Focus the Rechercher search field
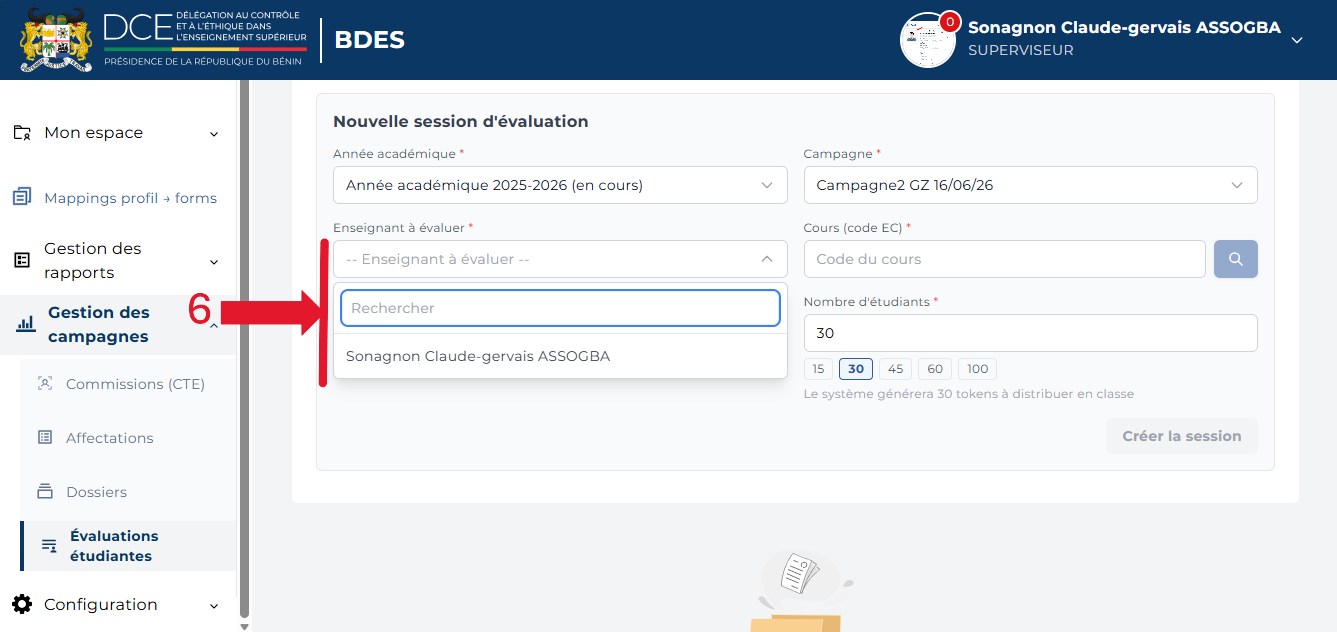1337x632 pixels. [x=560, y=308]
